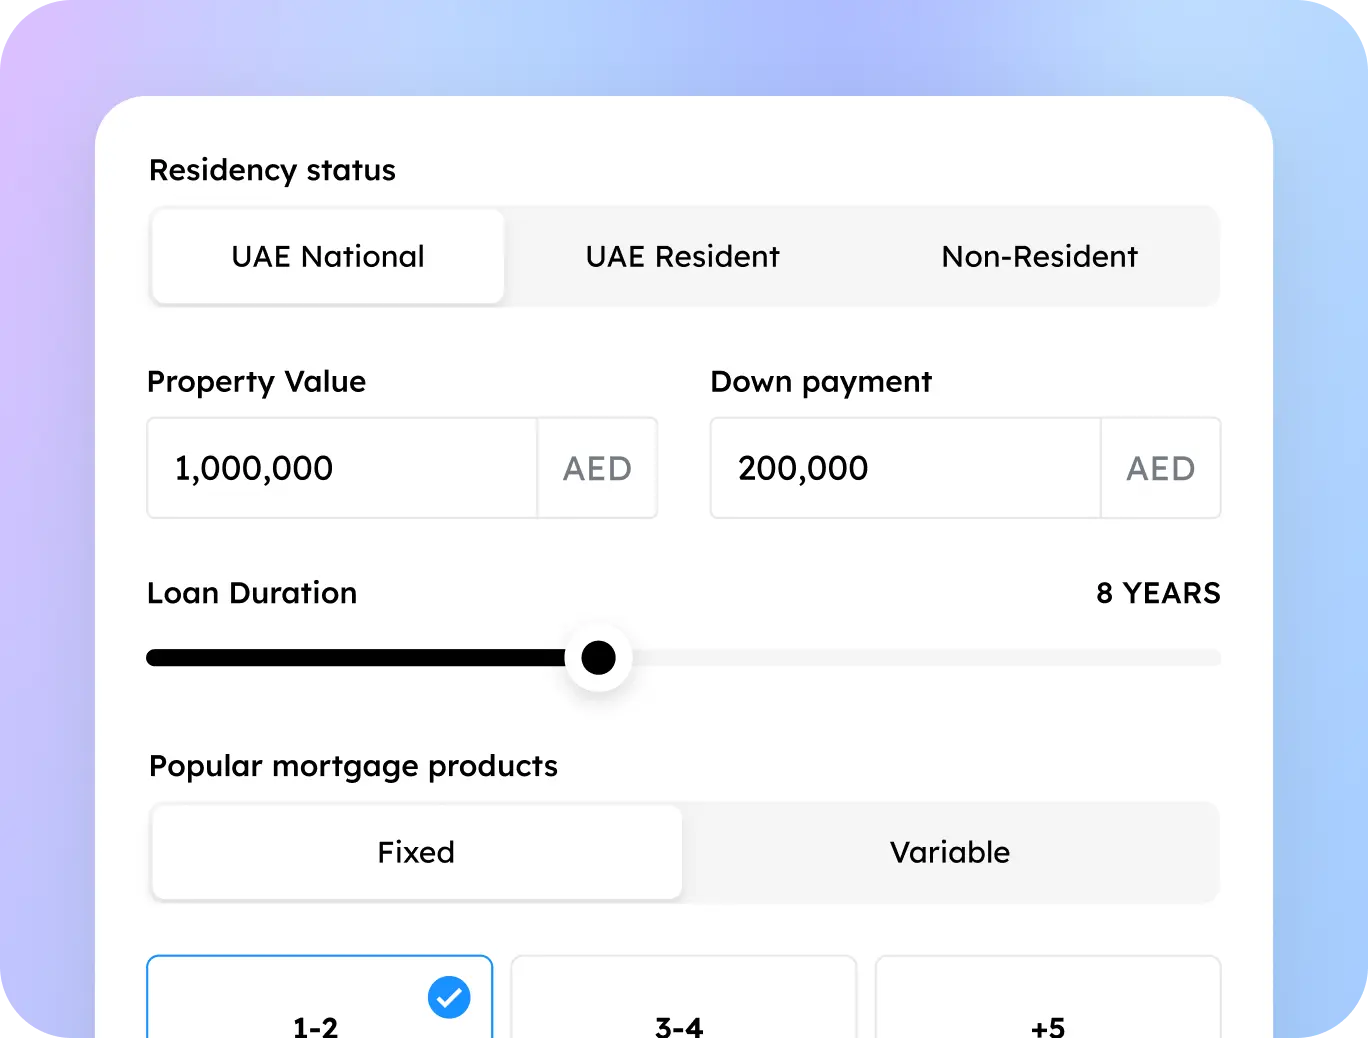Select the UAE National residency option
The width and height of the screenshot is (1368, 1038).
pos(328,257)
